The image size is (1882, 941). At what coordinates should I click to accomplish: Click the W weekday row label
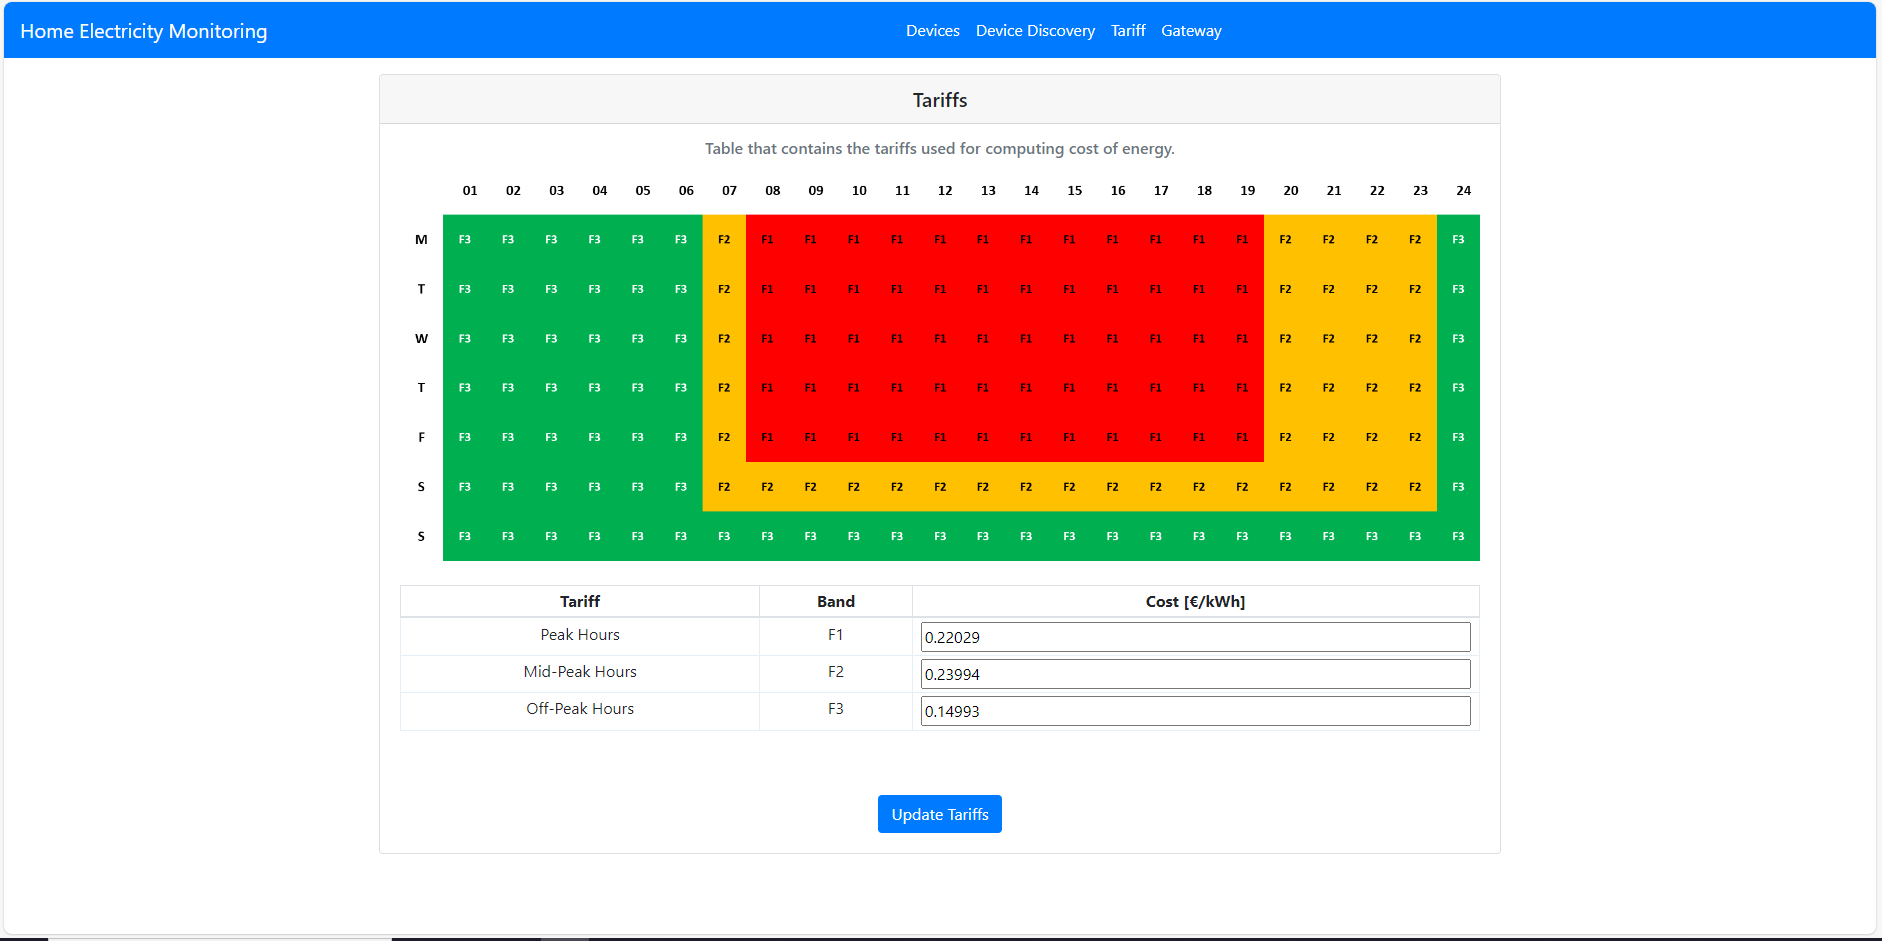pos(421,338)
